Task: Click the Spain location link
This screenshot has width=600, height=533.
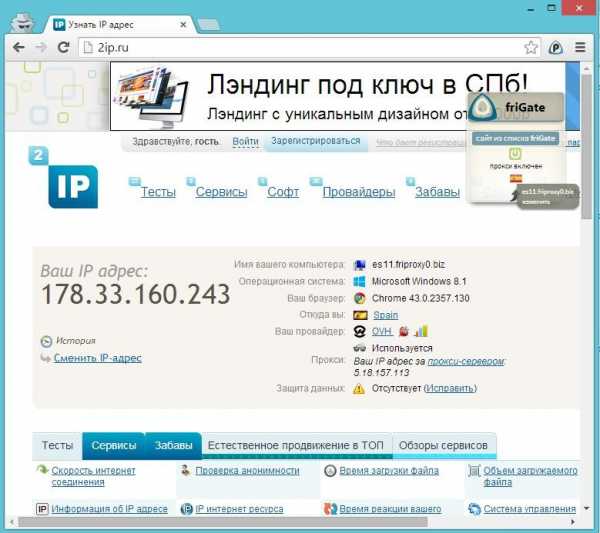Action: [x=385, y=315]
